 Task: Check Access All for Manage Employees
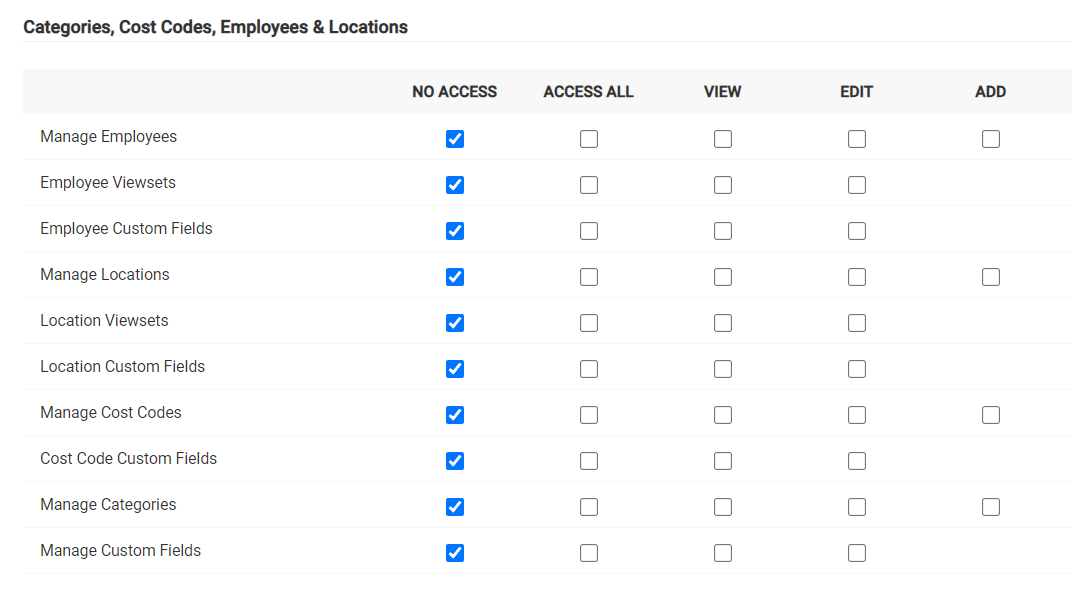point(589,139)
